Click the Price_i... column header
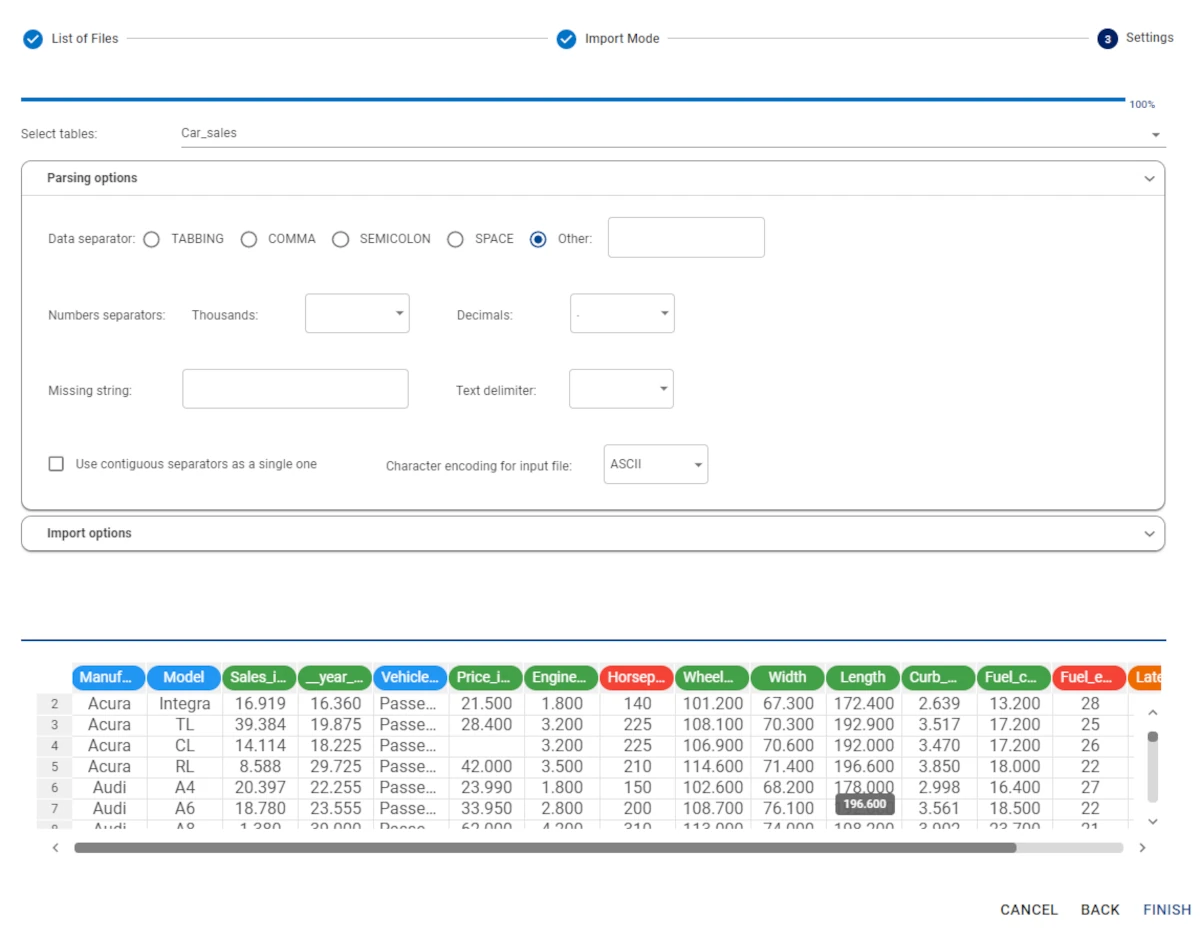Viewport: 1200px width, 941px height. (486, 677)
